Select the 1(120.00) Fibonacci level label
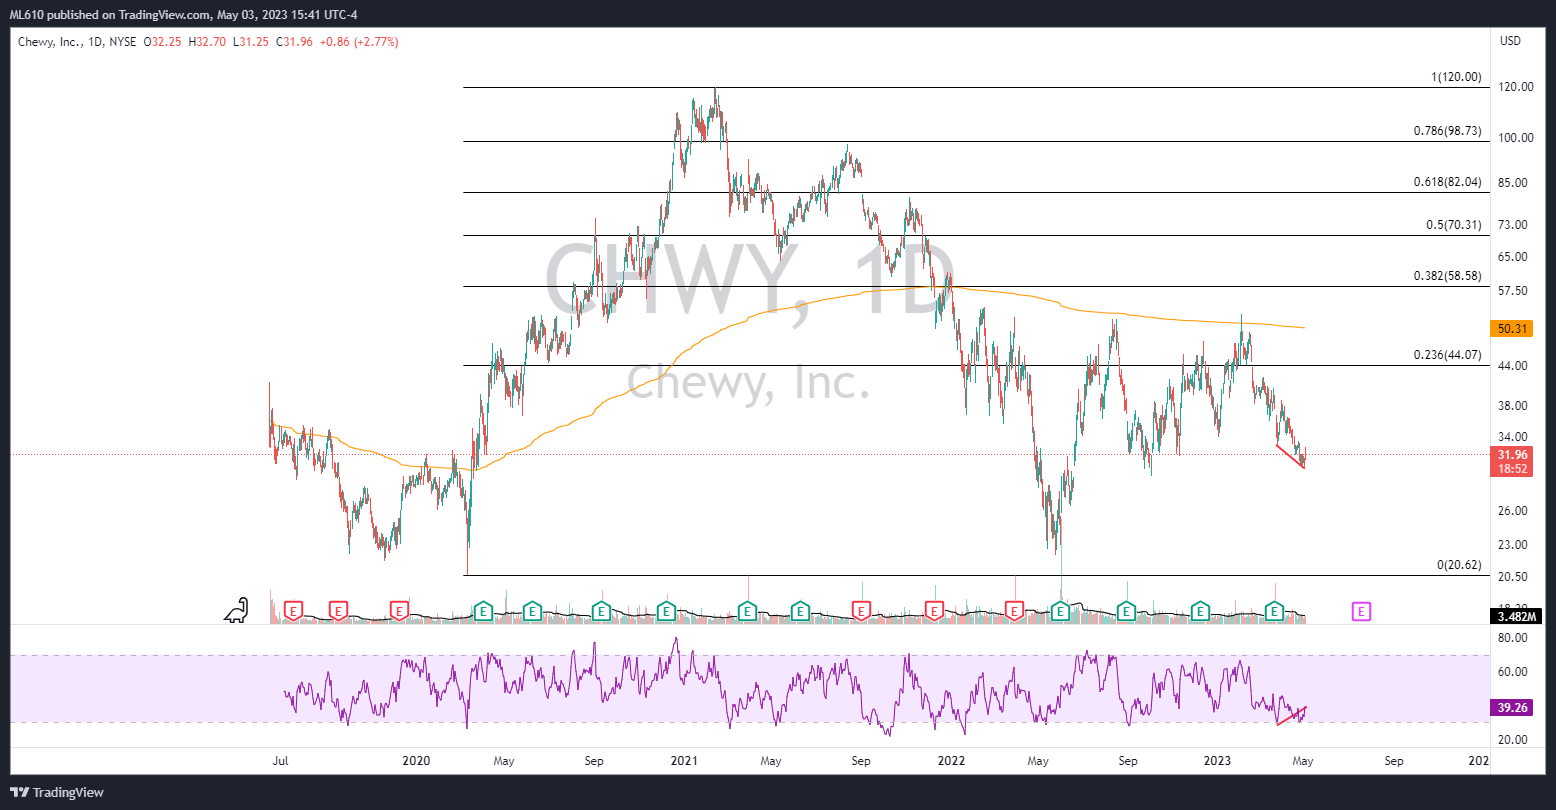This screenshot has height=810, width=1556. [x=1456, y=77]
